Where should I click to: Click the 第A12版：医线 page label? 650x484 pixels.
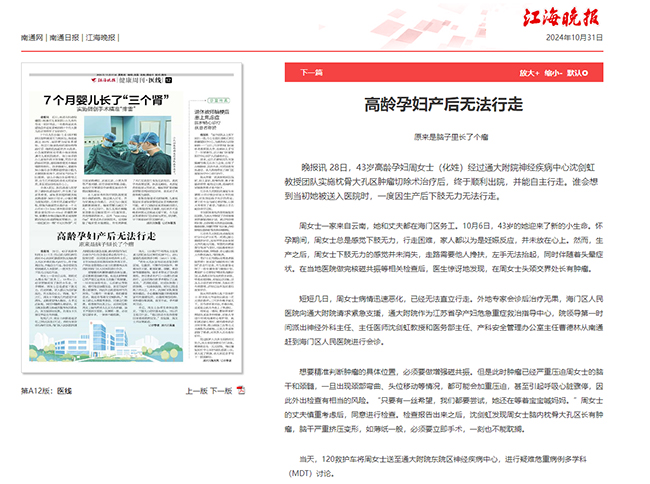tap(48, 391)
